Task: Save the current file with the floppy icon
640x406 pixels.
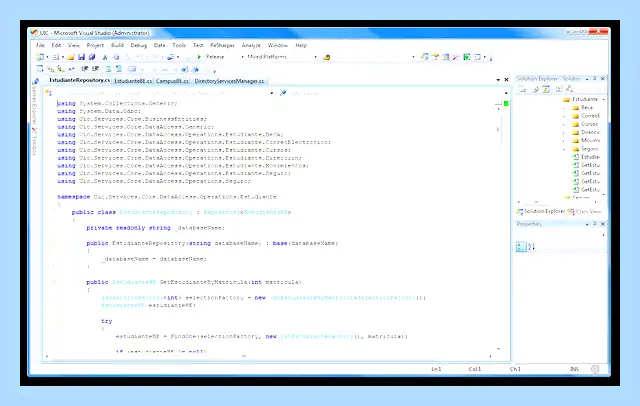Action: [81, 57]
